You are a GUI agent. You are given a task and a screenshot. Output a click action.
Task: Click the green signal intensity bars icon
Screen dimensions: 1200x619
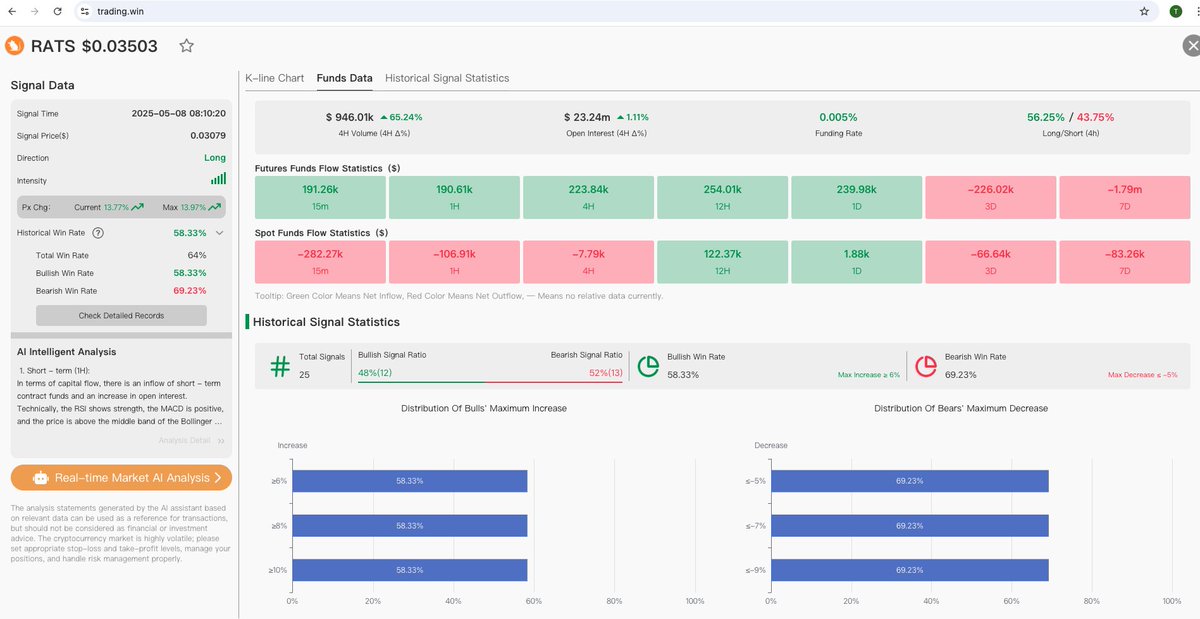[218, 179]
